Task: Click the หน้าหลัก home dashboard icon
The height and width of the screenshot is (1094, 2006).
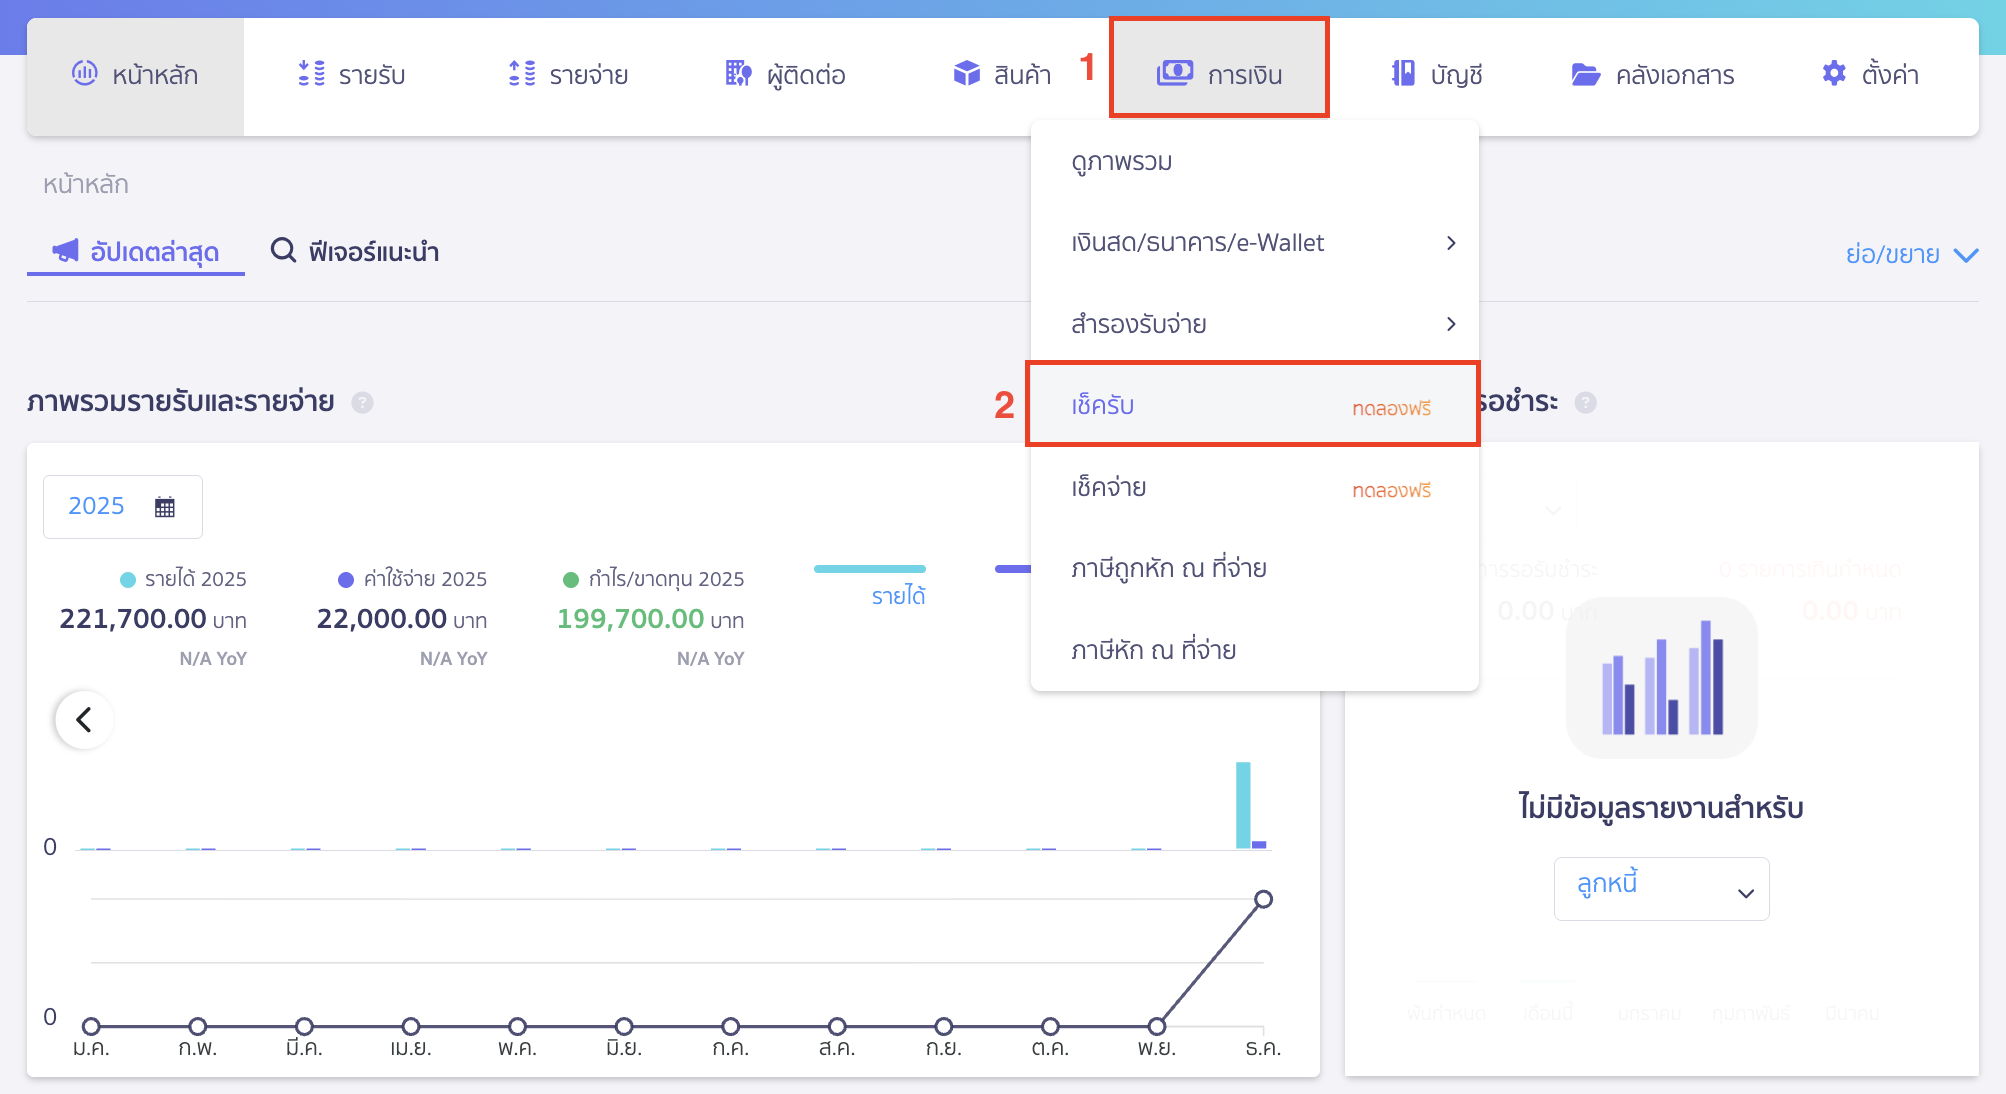Action: (85, 74)
